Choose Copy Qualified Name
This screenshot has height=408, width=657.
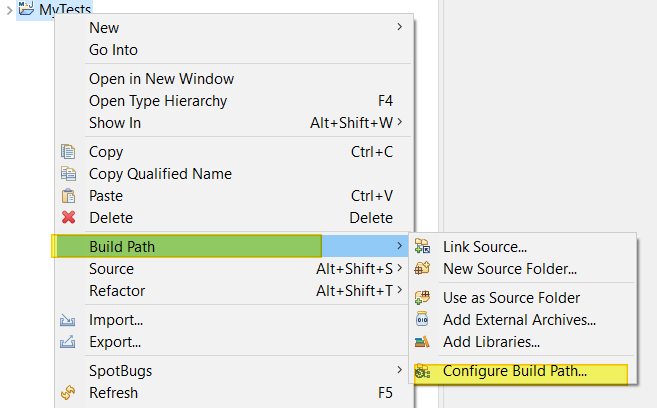[160, 174]
